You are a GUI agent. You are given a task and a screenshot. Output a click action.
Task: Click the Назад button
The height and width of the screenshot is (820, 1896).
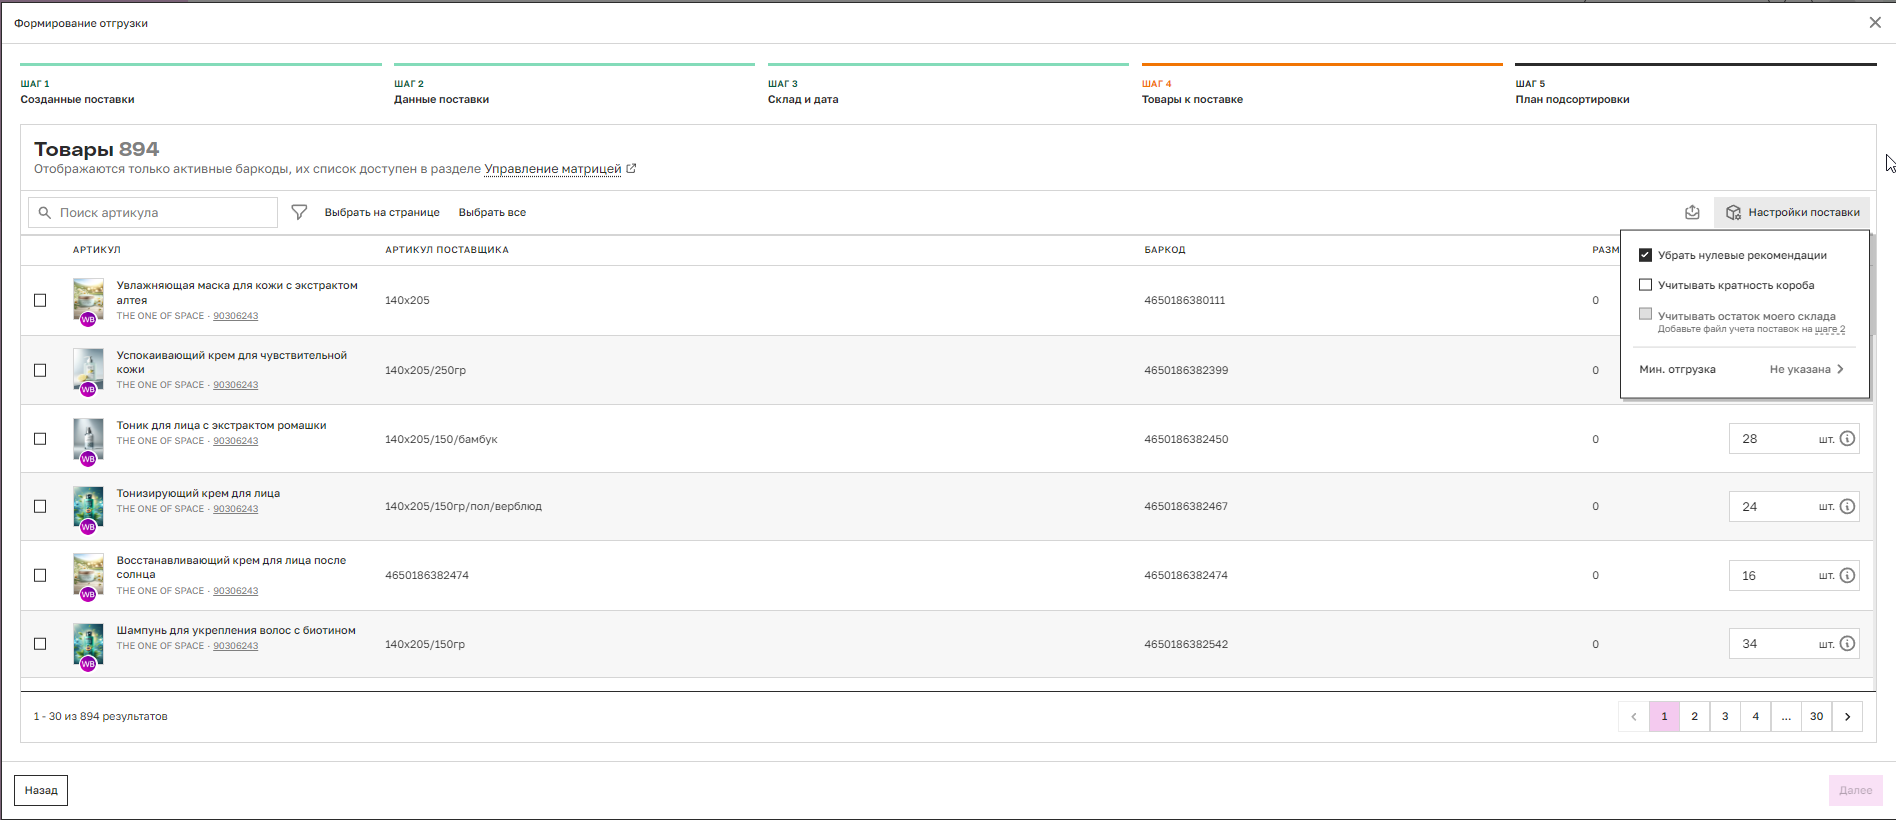click(x=41, y=790)
